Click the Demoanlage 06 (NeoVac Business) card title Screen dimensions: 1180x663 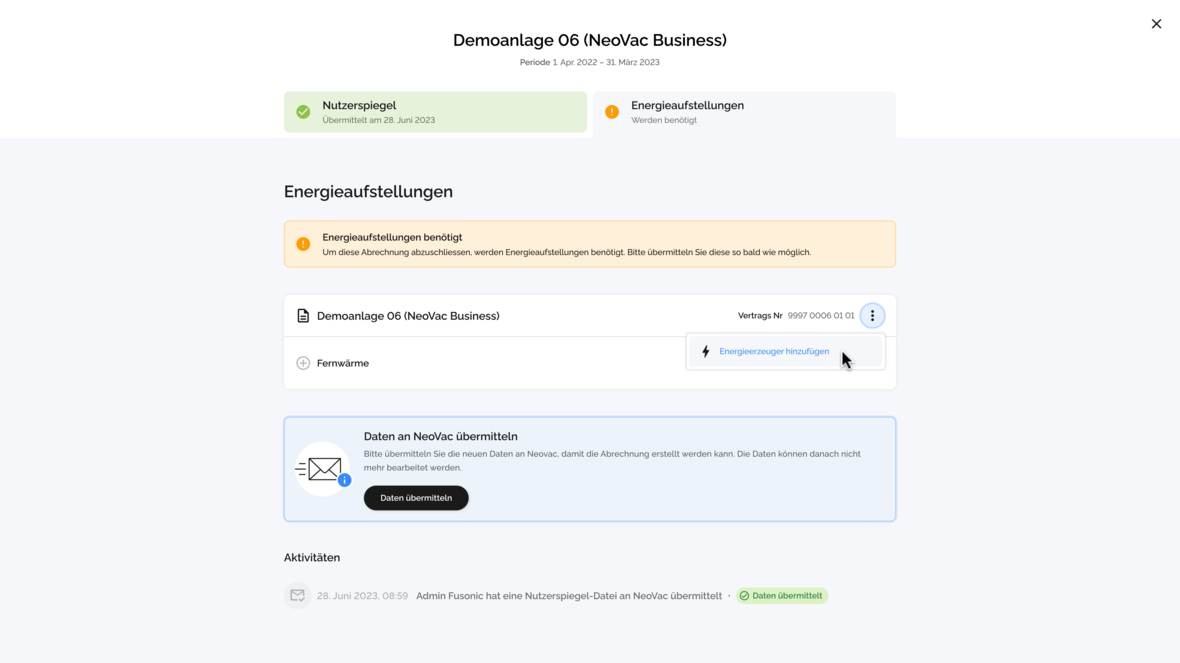pos(408,316)
